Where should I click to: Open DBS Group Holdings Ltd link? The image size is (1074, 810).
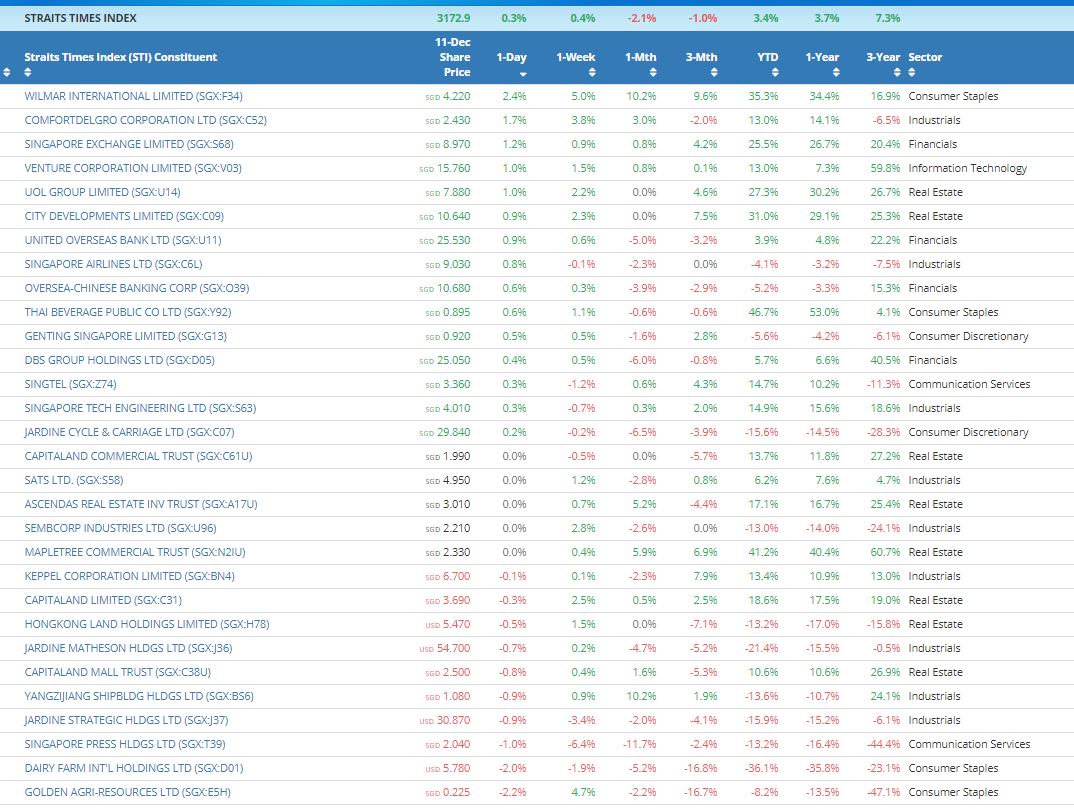point(119,359)
